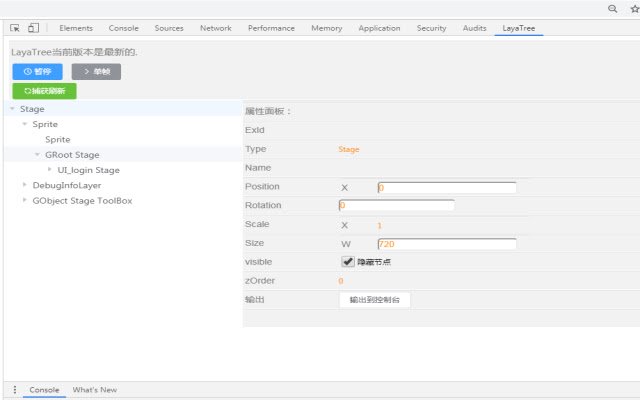Activate the inspect element picker icon
The height and width of the screenshot is (400, 640).
[x=15, y=28]
